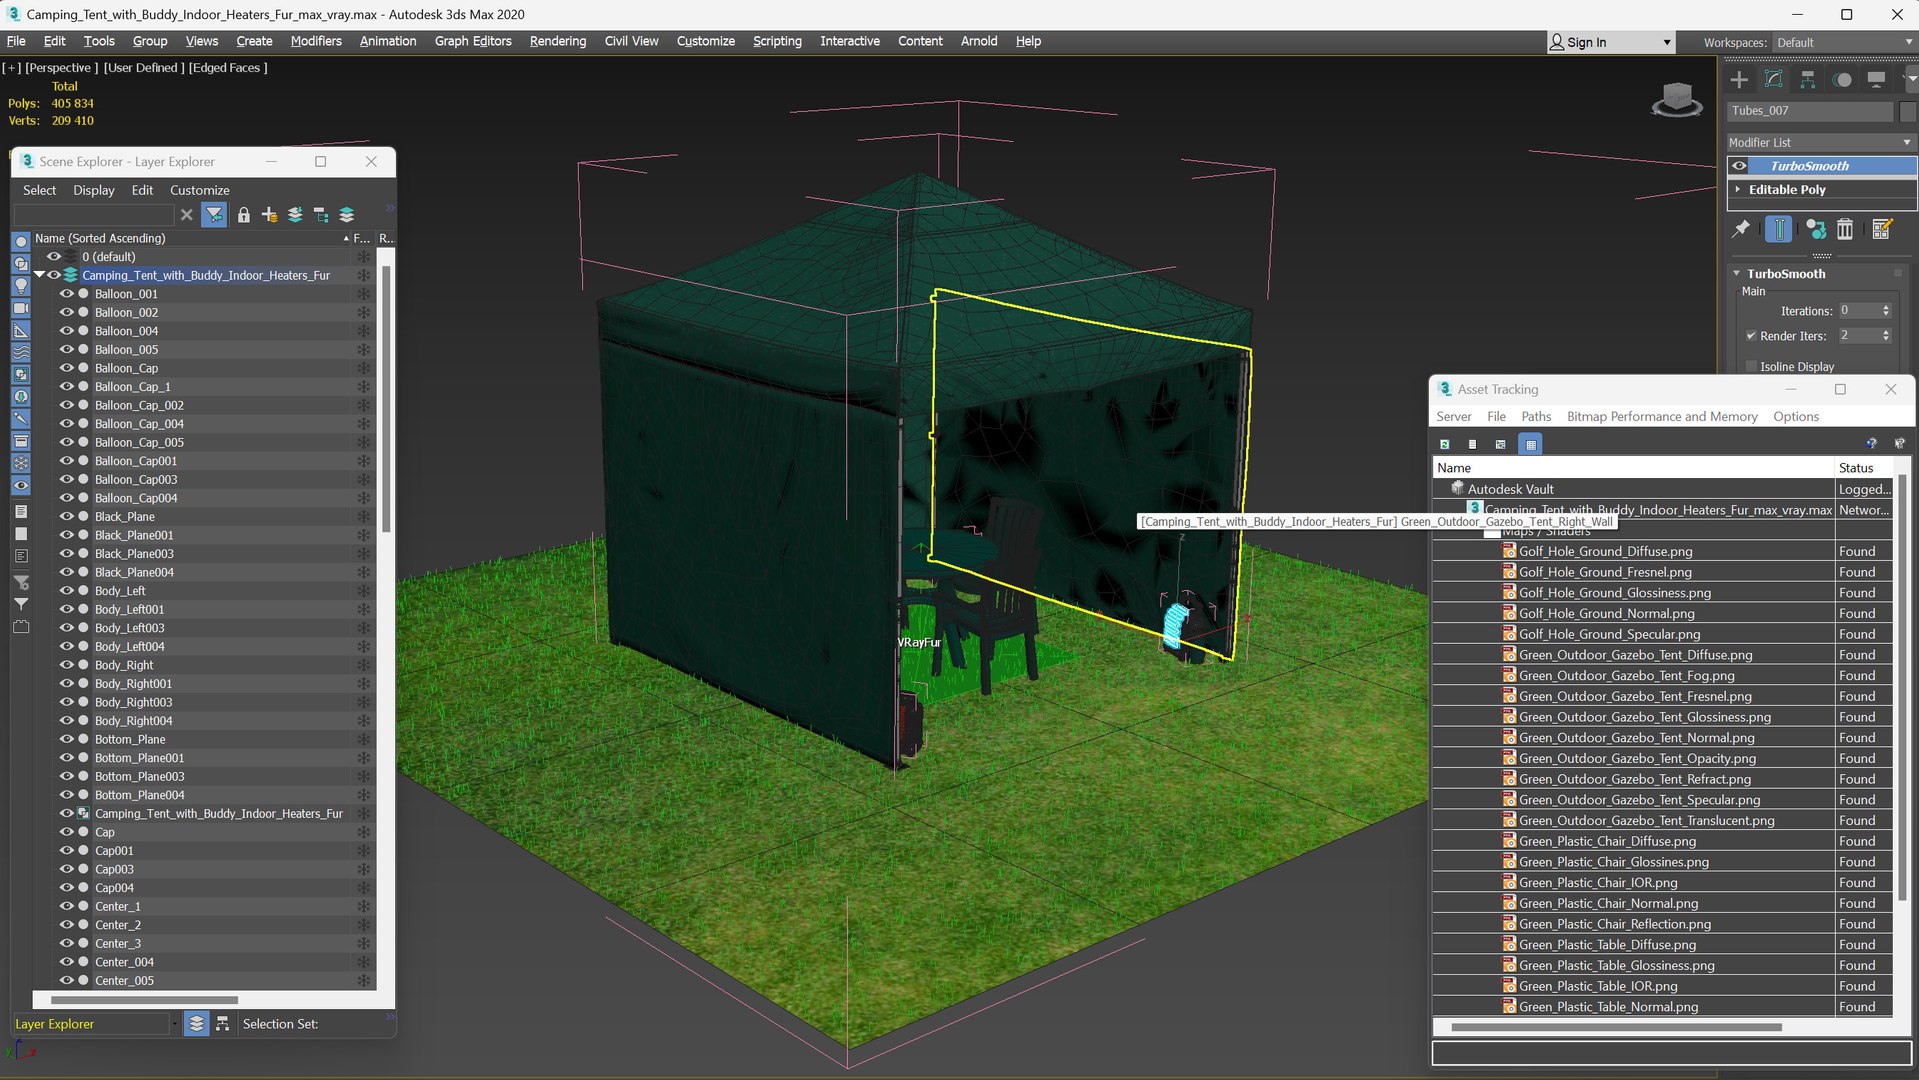Open the Hierarchy command panel tab

click(x=1808, y=80)
